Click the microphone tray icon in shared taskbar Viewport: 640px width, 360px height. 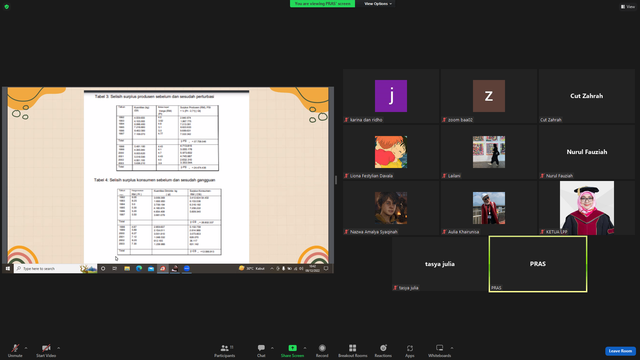pos(283,269)
